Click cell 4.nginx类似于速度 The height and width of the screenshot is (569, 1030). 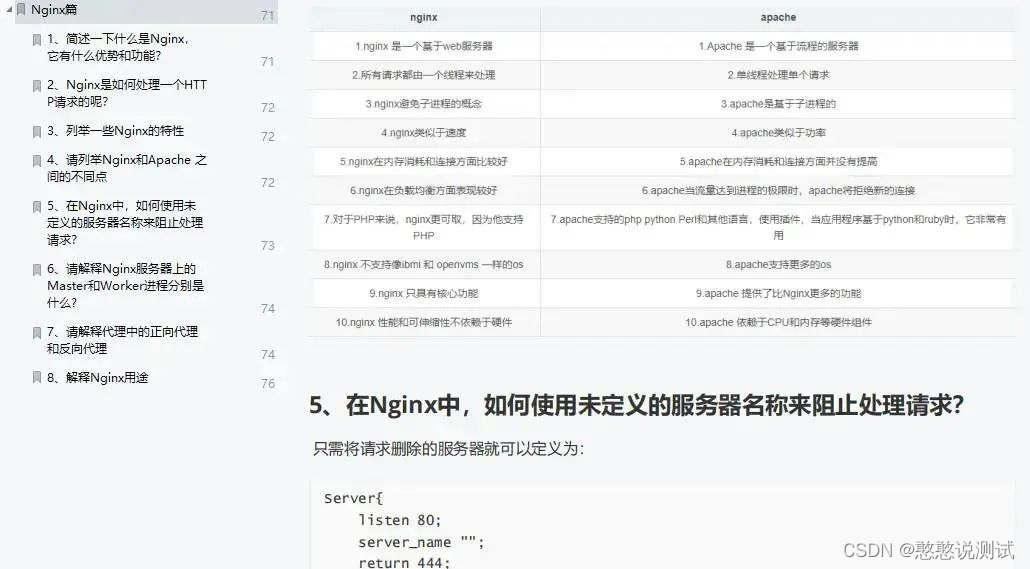pos(424,133)
